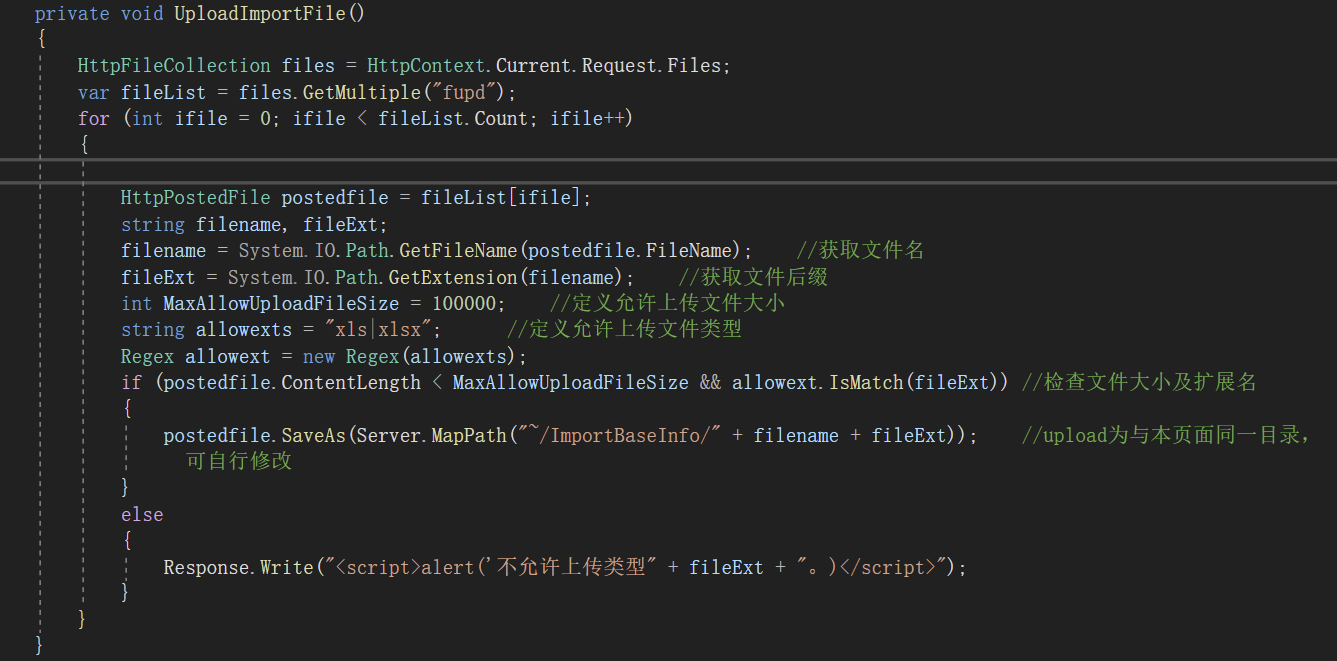Viewport: 1337px width, 661px height.
Task: Click the 'for' loop keyword
Action: (x=94, y=118)
